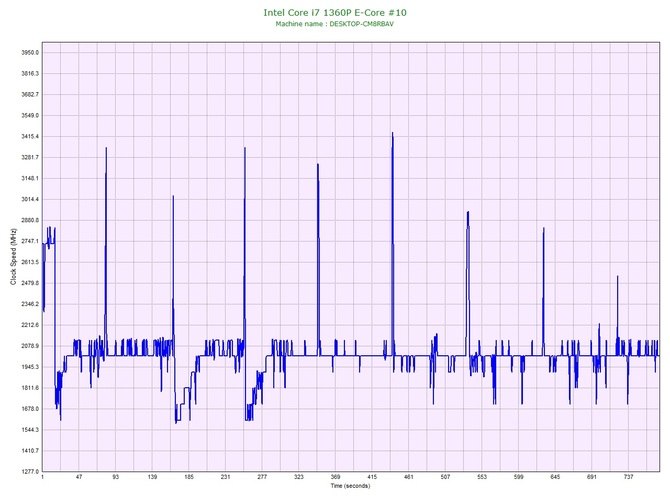Click the y-axis value 2479.8

click(30, 283)
